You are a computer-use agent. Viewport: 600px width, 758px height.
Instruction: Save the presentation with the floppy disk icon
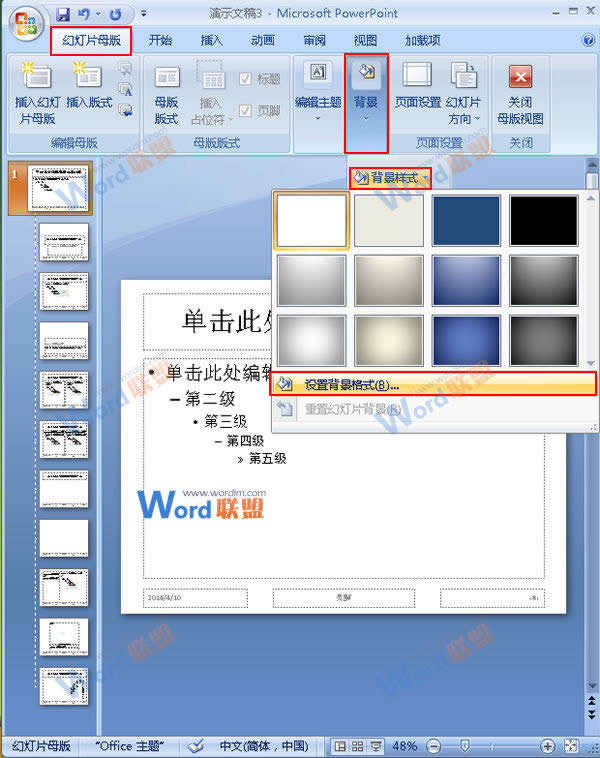point(63,15)
